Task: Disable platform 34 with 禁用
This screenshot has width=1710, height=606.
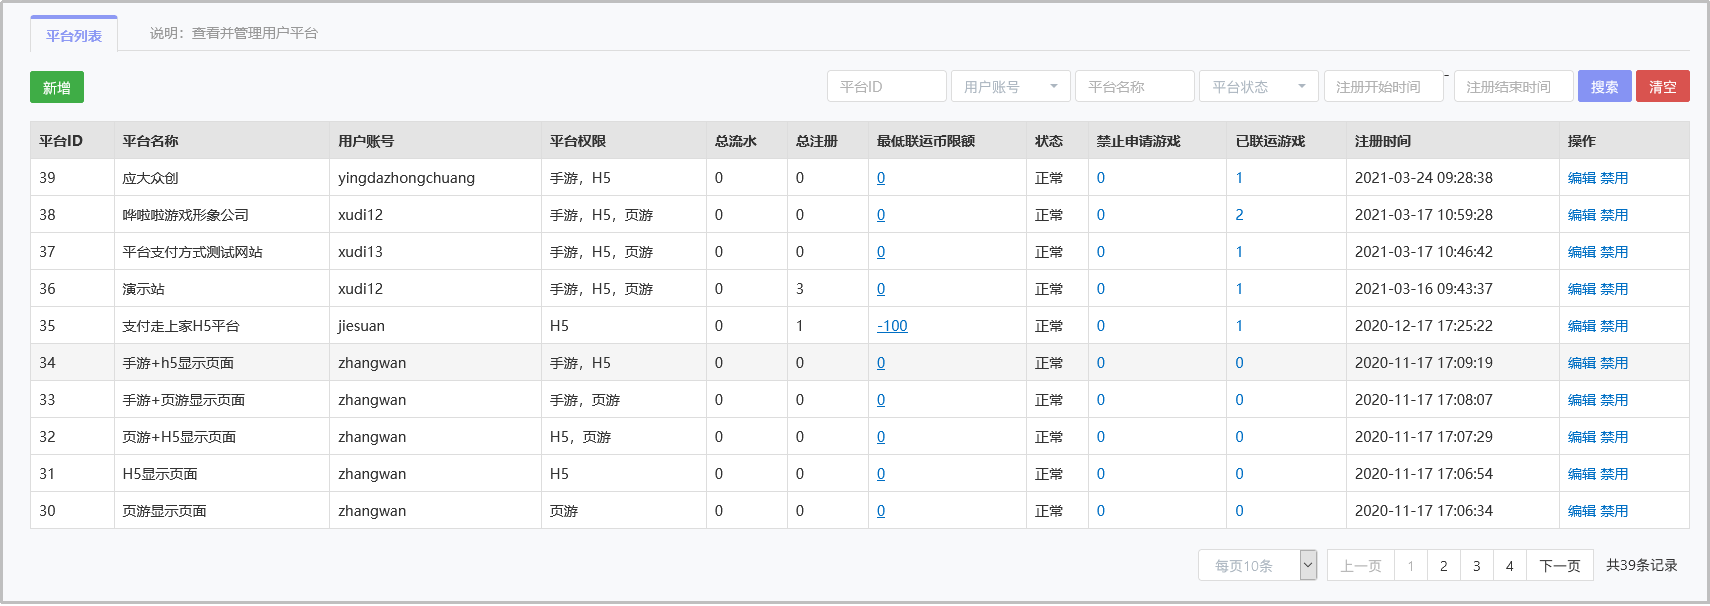Action: (1613, 363)
